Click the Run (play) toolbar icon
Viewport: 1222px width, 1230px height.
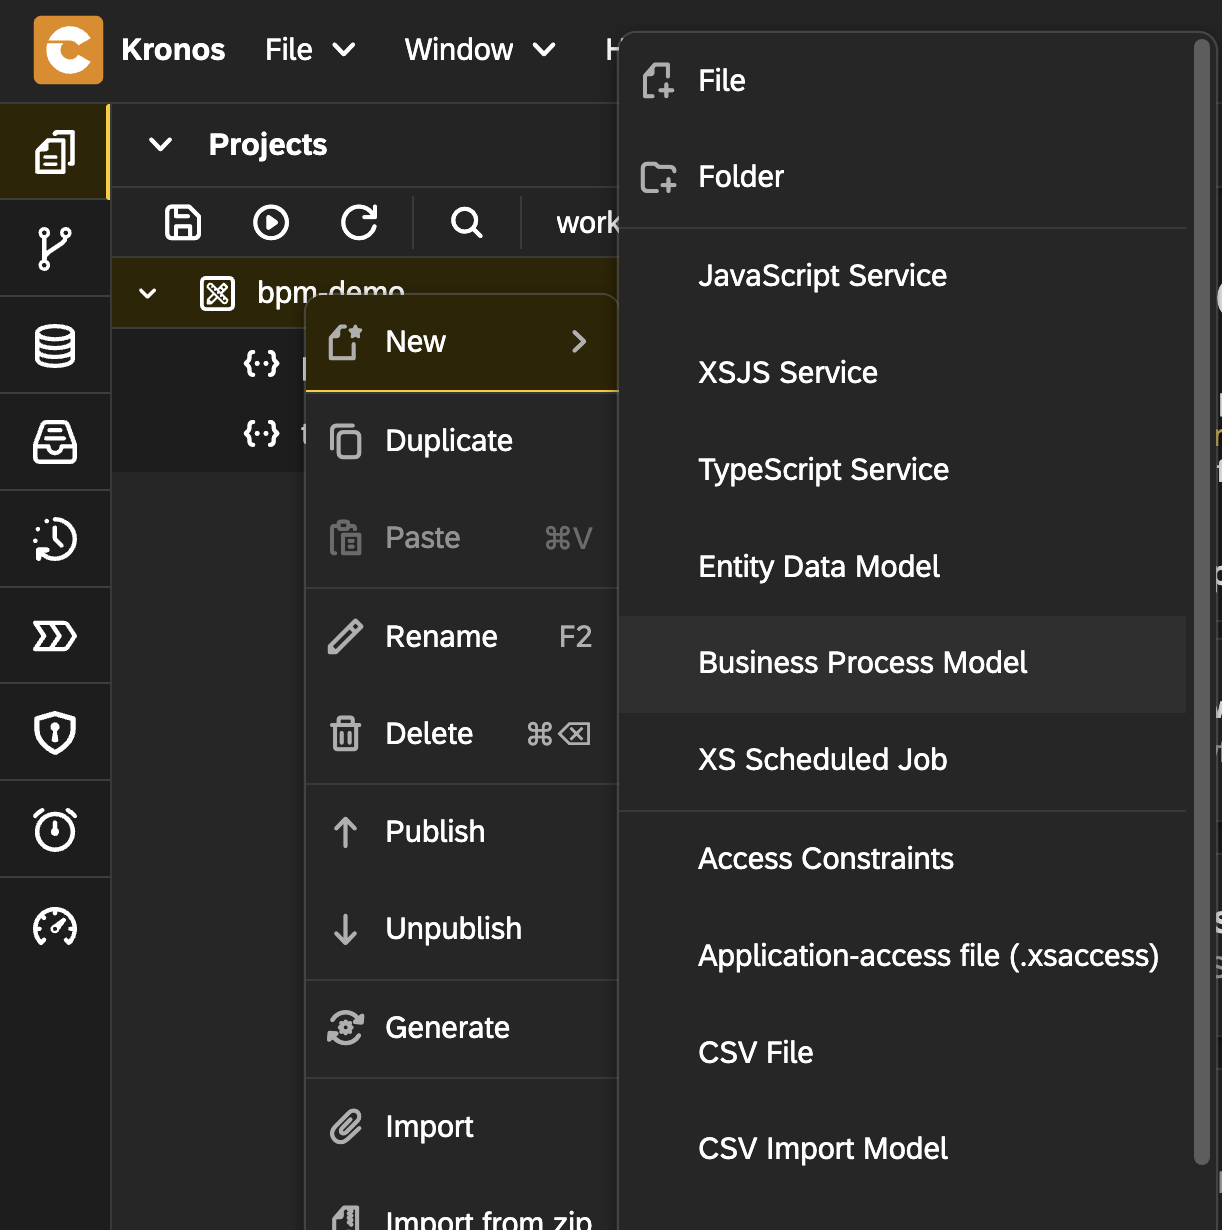pyautogui.click(x=271, y=222)
